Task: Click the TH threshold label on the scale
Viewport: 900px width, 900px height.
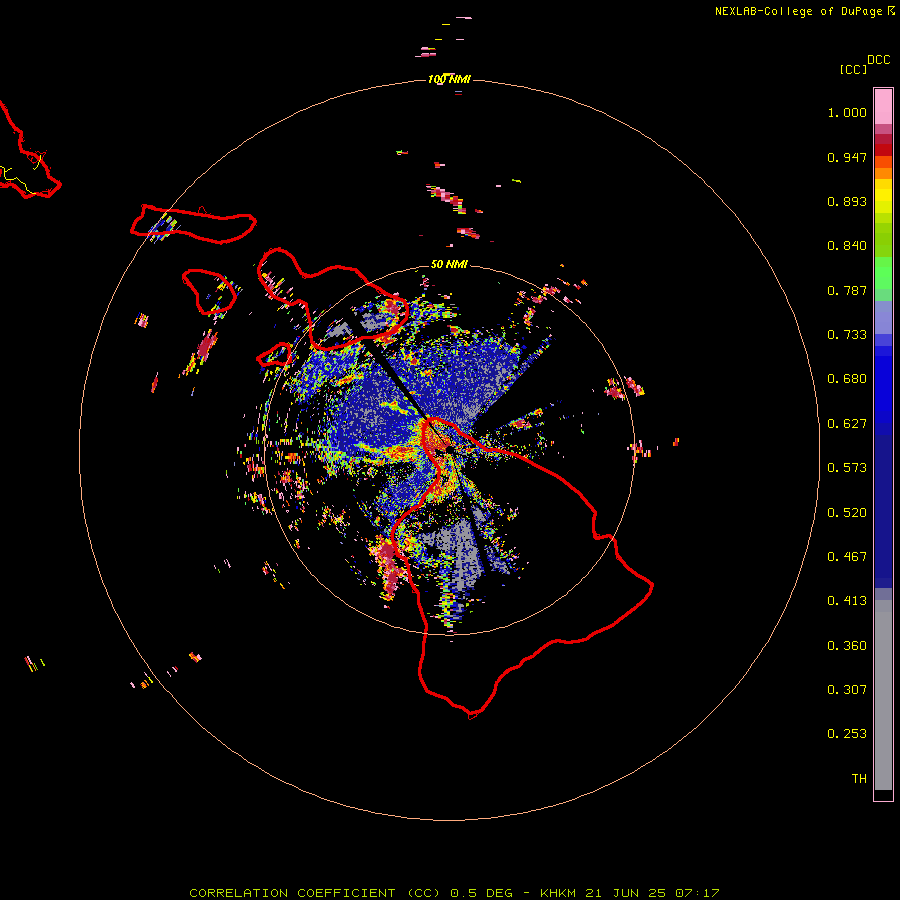Action: pos(859,779)
